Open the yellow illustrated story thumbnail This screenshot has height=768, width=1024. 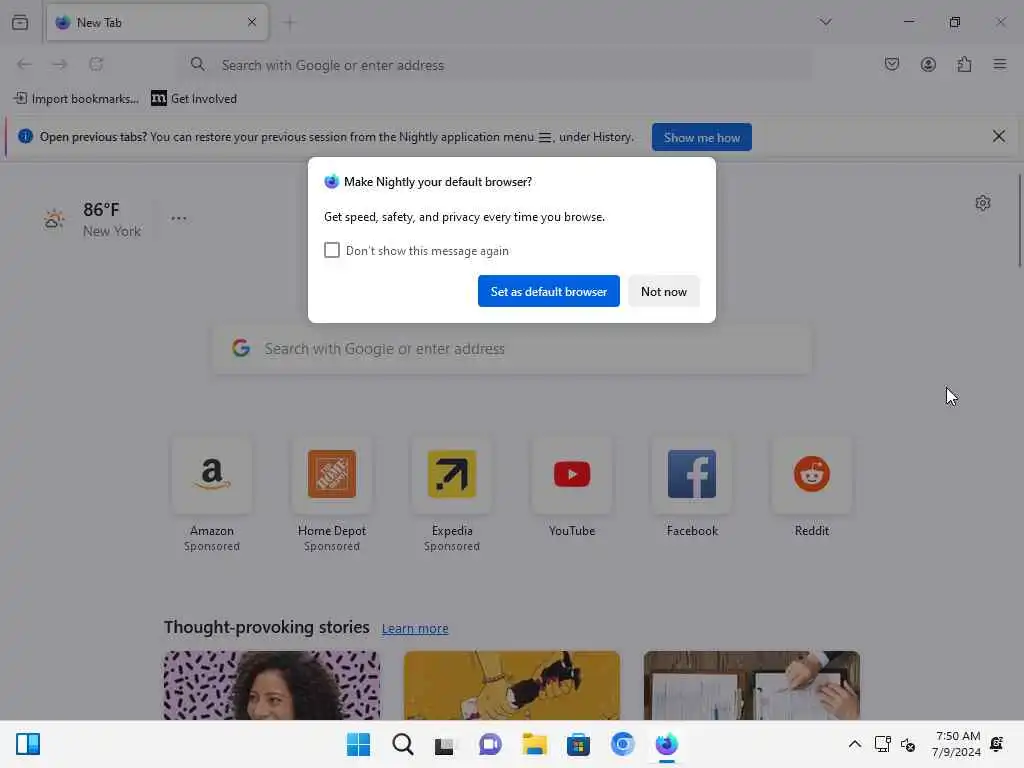(x=512, y=685)
